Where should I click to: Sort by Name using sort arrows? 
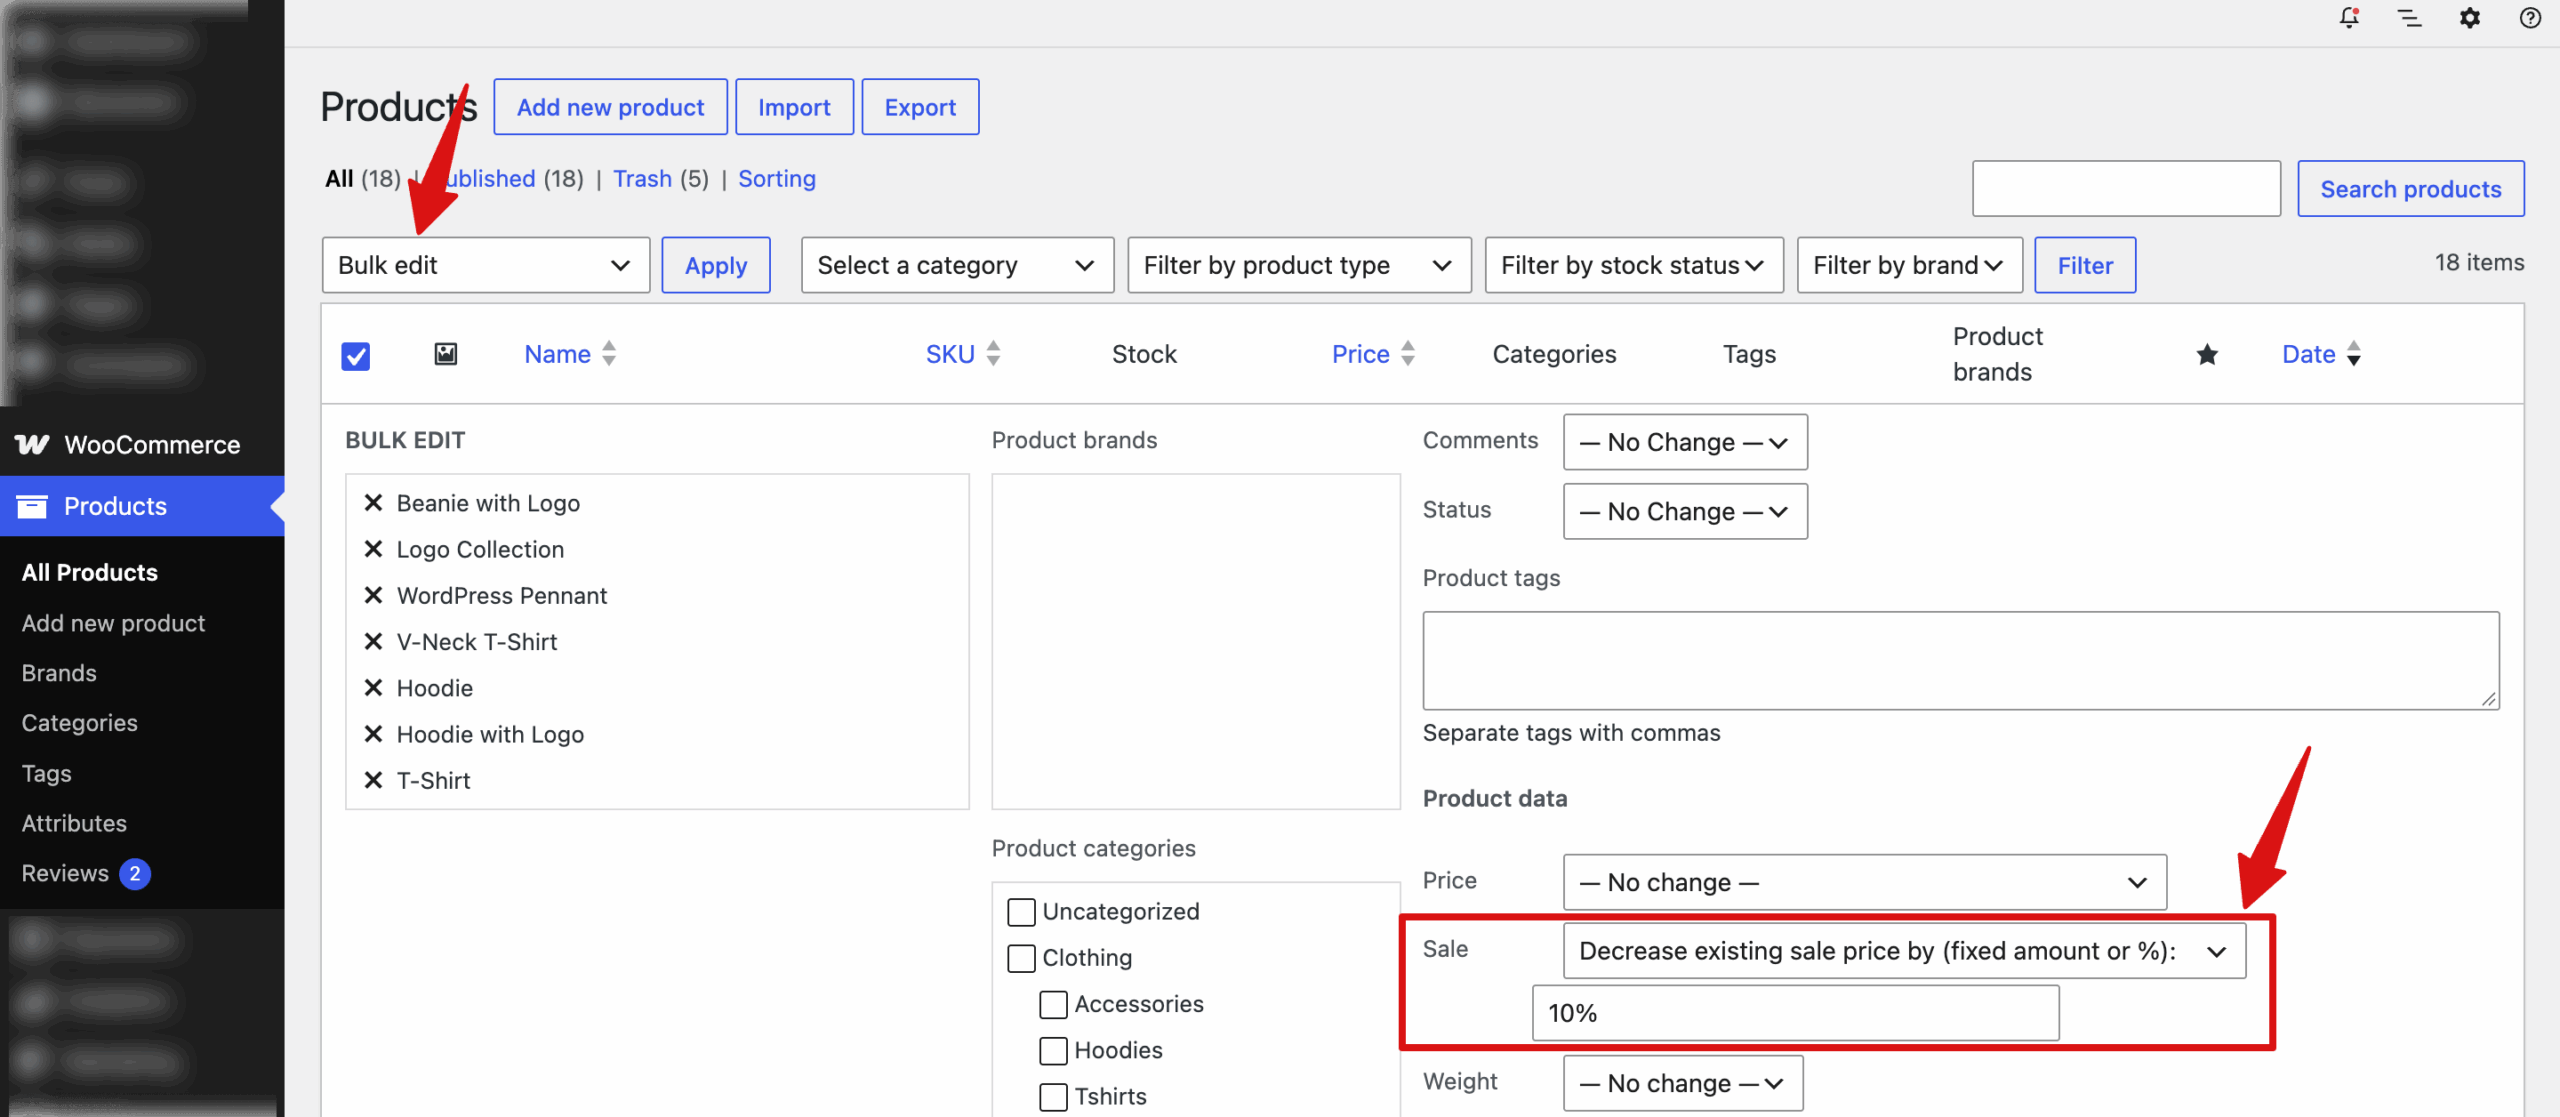(x=609, y=353)
